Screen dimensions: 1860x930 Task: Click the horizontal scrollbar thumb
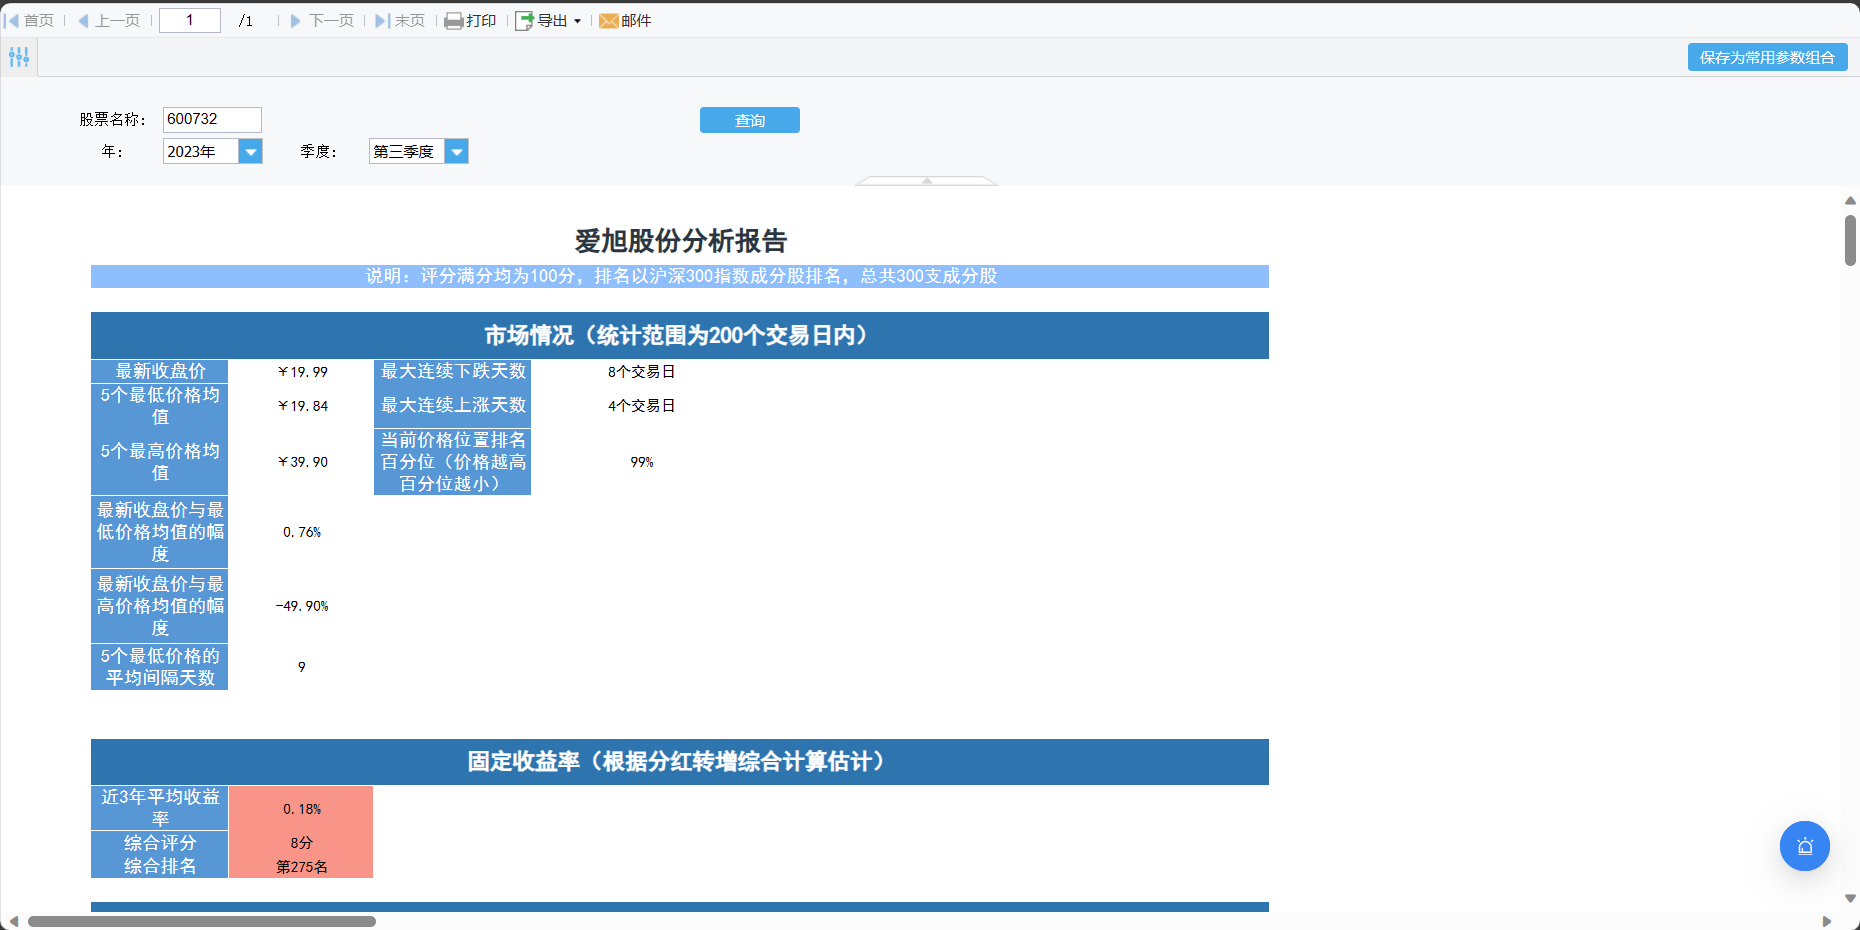[202, 921]
